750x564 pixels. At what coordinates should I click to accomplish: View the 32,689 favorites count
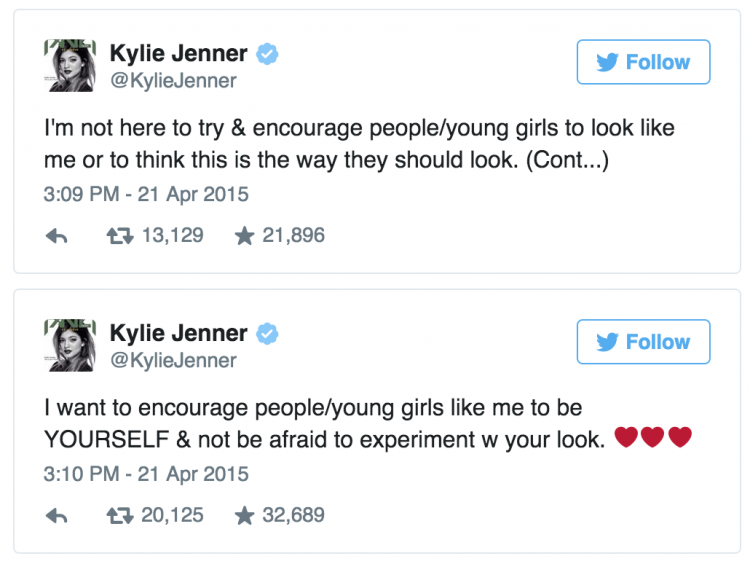(x=293, y=516)
